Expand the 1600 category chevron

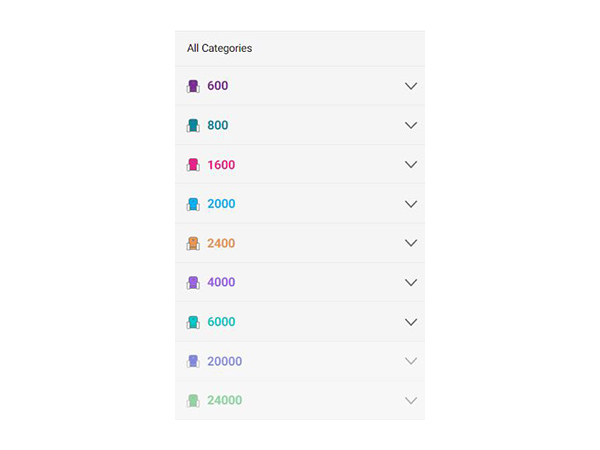click(410, 164)
